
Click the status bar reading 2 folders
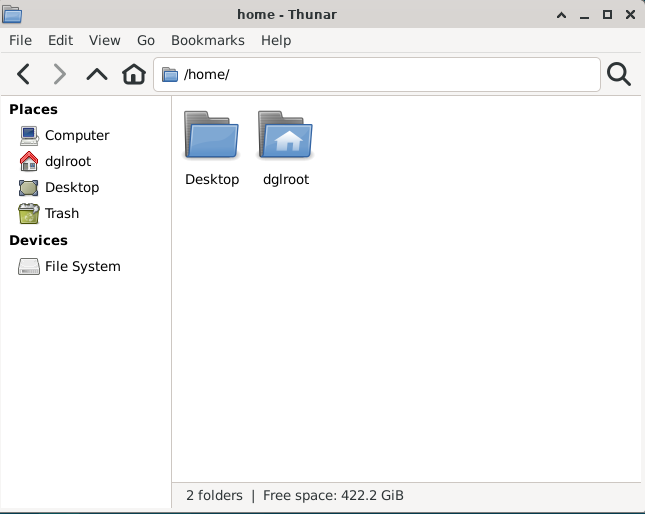coord(295,495)
